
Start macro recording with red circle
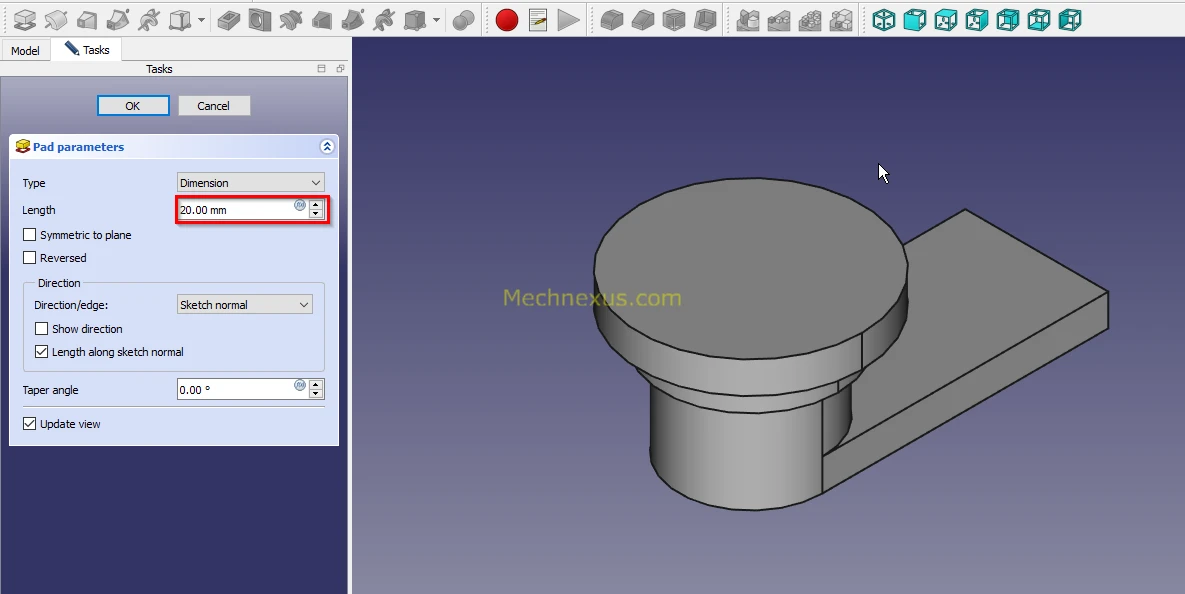point(507,19)
